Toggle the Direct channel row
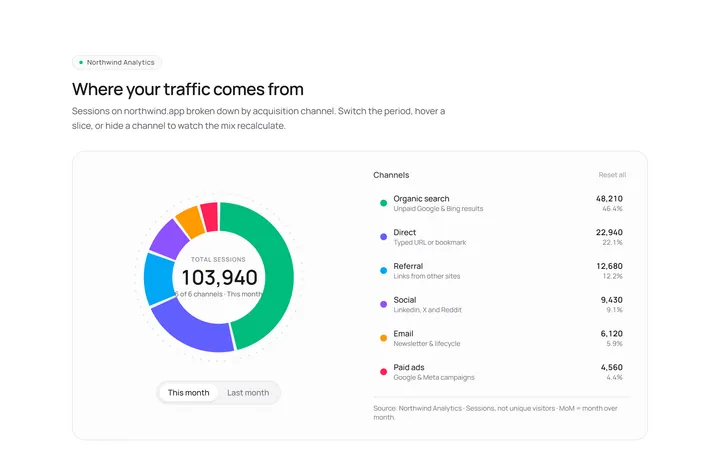This screenshot has height=450, width=720. pyautogui.click(x=501, y=237)
